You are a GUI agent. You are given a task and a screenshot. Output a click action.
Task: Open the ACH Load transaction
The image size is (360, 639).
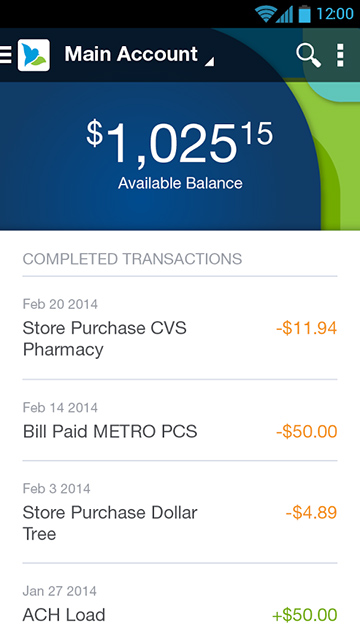tap(180, 602)
